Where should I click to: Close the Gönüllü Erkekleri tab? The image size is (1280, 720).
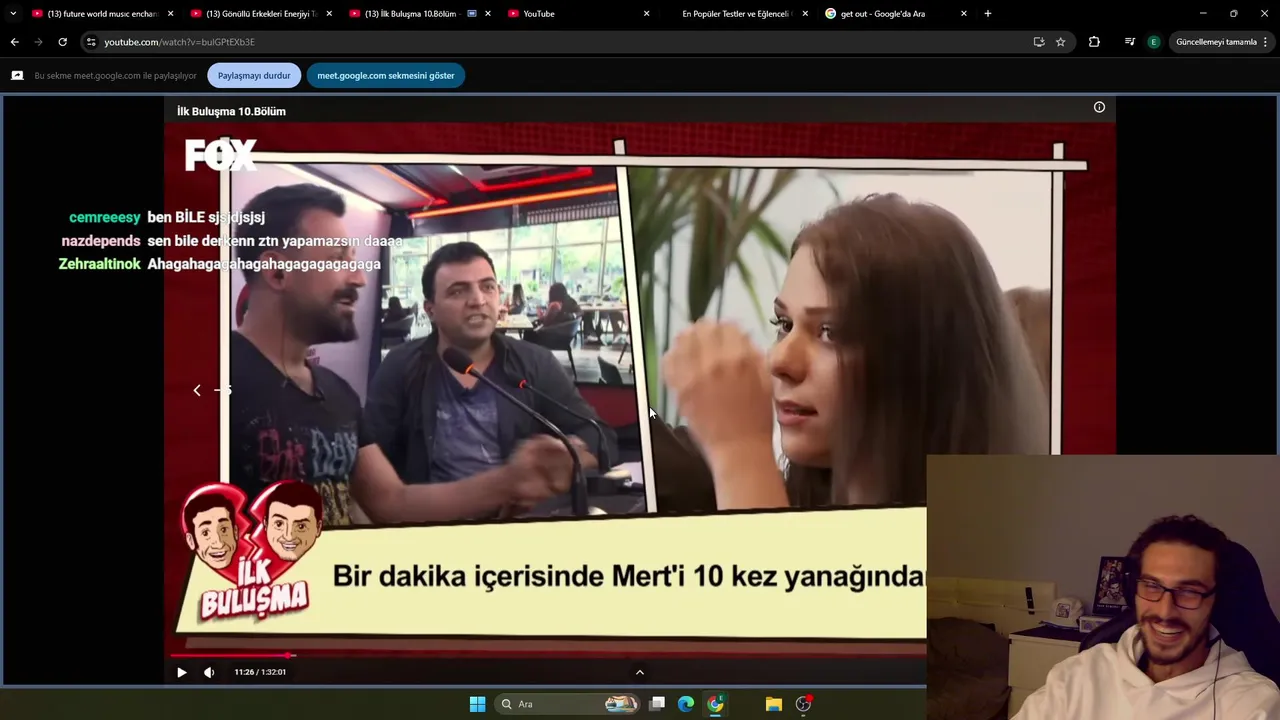click(329, 14)
